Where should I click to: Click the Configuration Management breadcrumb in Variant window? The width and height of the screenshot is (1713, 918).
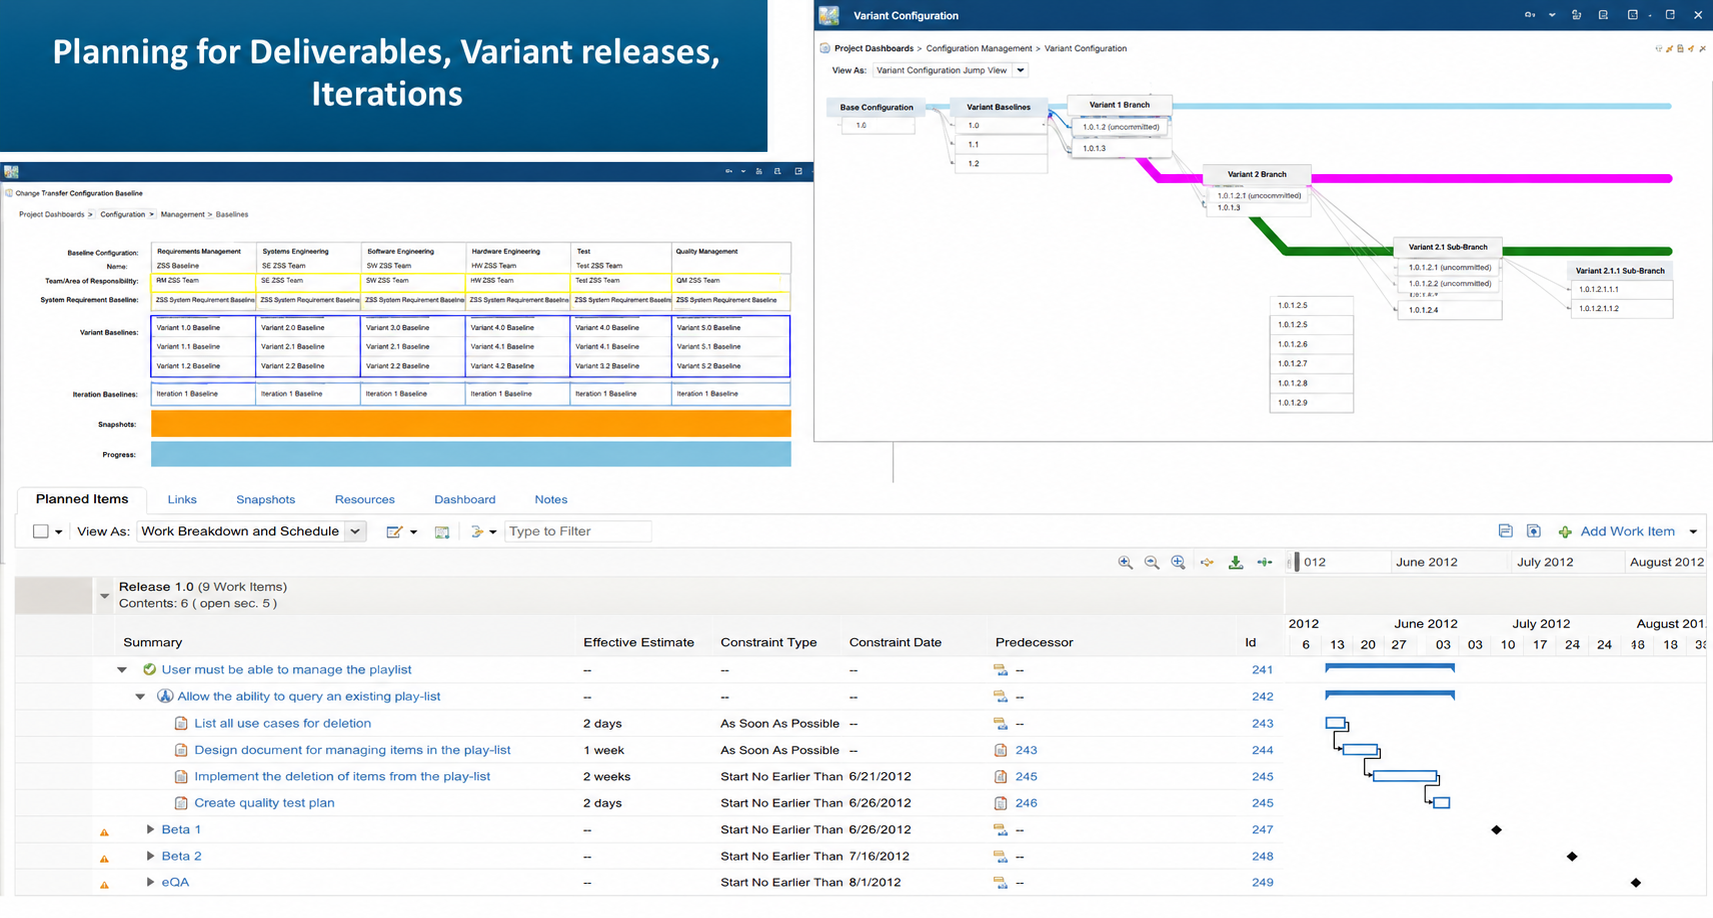[x=979, y=48]
